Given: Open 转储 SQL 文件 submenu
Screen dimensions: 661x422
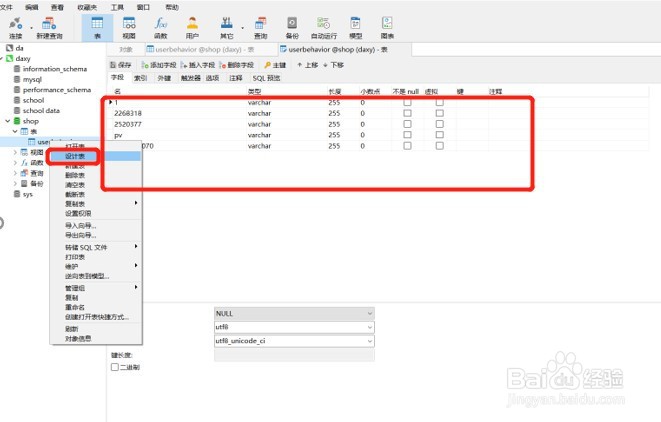Looking at the screenshot, I should [x=96, y=247].
